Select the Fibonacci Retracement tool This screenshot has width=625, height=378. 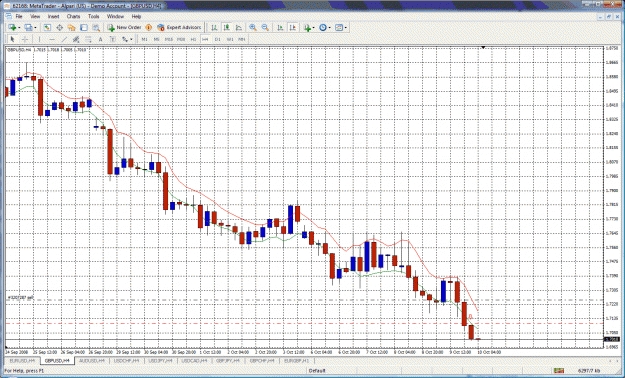(88, 39)
